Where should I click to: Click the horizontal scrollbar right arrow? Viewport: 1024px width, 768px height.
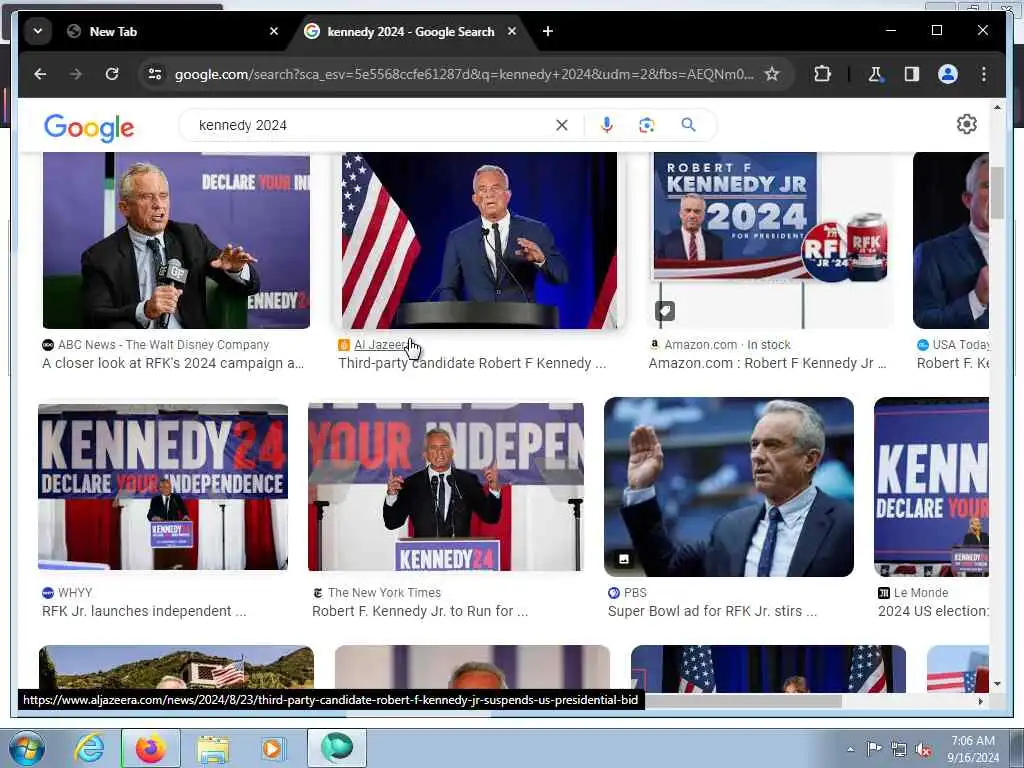click(x=980, y=701)
